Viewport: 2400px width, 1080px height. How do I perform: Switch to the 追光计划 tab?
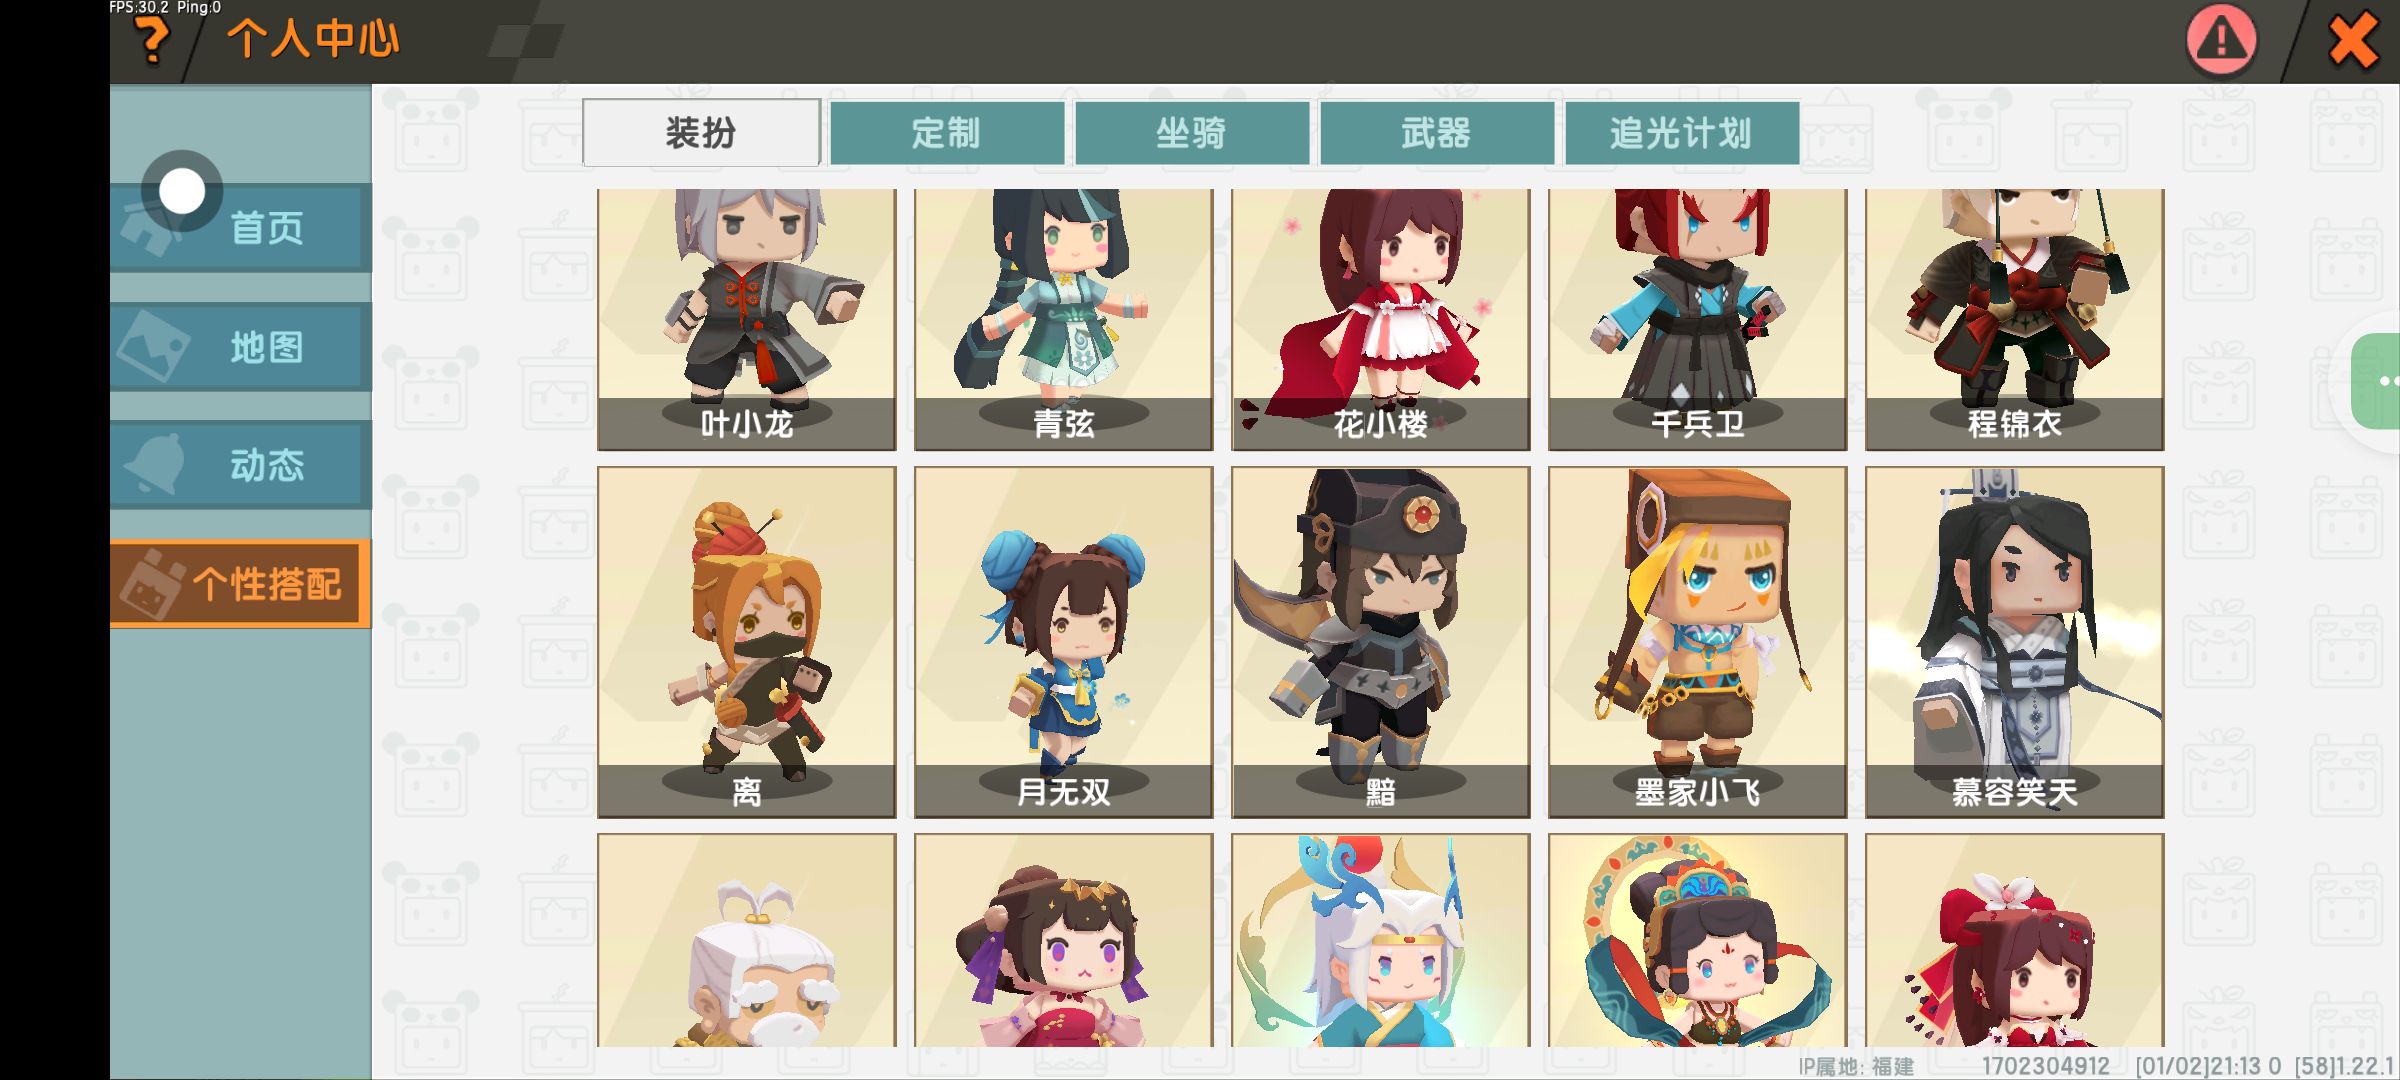point(1681,132)
